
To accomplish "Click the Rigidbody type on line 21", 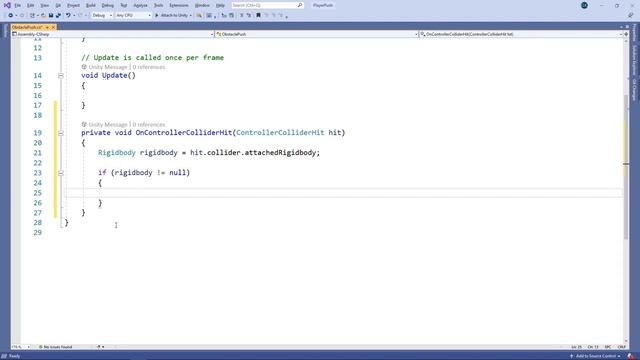I will pos(117,153).
